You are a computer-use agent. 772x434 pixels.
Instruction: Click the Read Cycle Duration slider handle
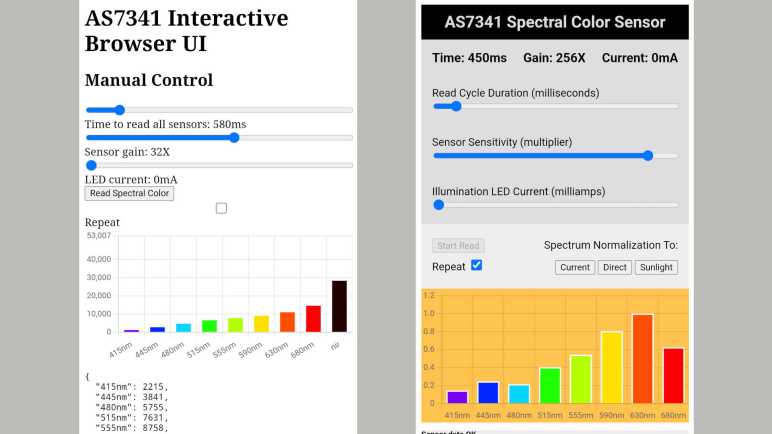456,106
